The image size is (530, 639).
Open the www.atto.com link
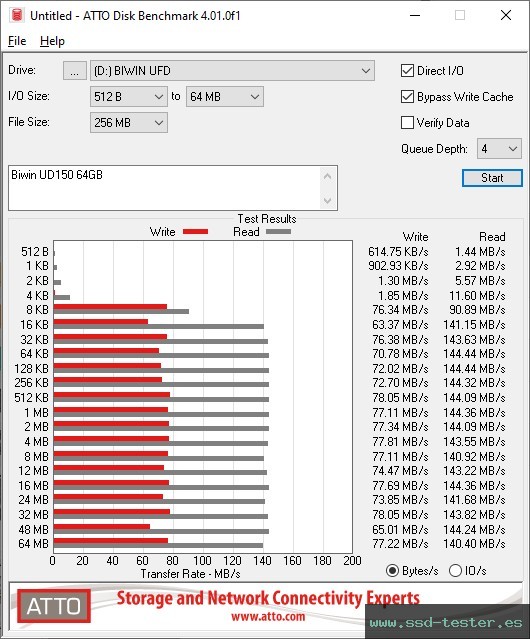pos(268,616)
